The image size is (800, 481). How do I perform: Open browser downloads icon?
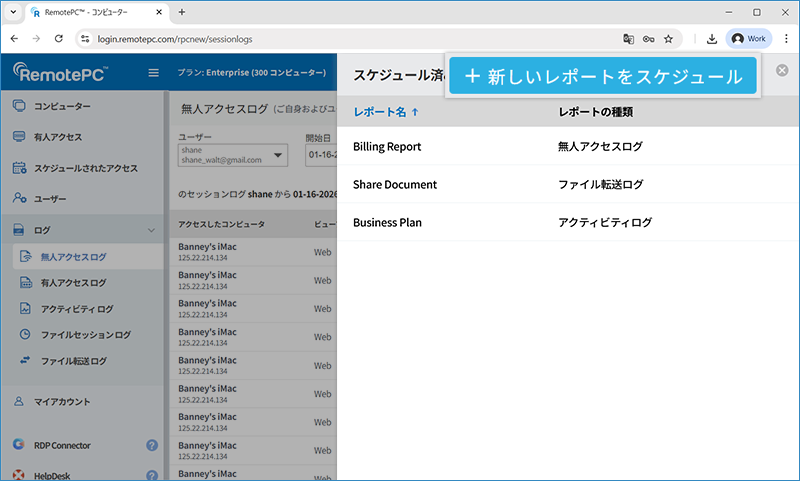click(712, 39)
